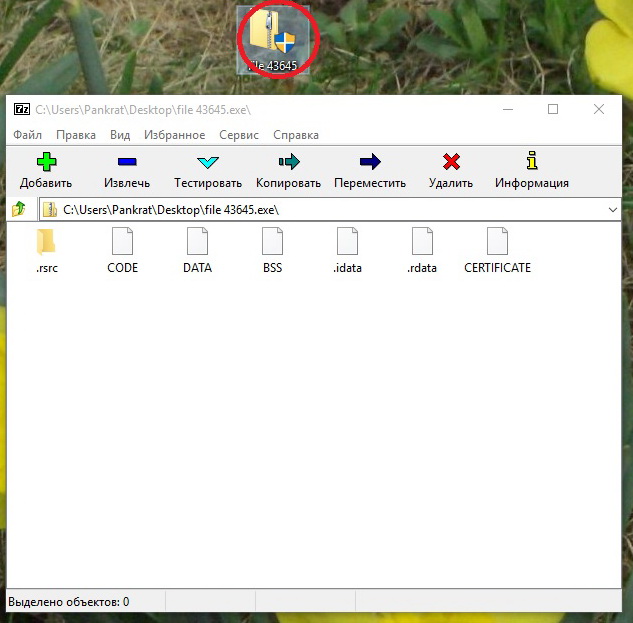Open the Справка menu
633x623 pixels.
(x=296, y=135)
